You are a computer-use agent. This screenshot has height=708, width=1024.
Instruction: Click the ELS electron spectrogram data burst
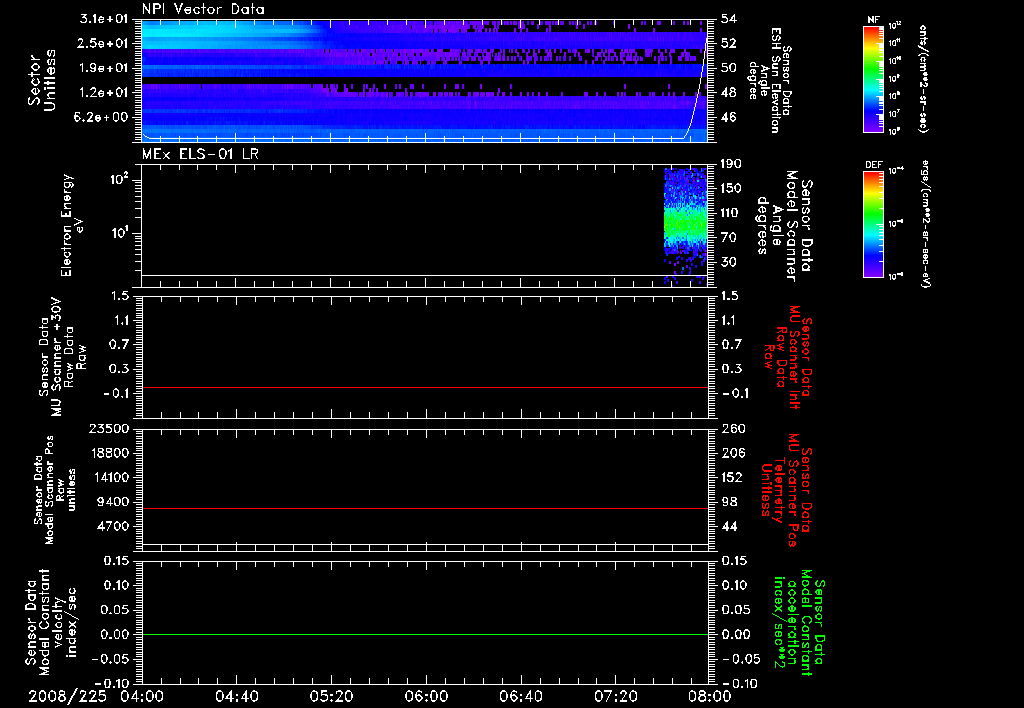coord(686,225)
